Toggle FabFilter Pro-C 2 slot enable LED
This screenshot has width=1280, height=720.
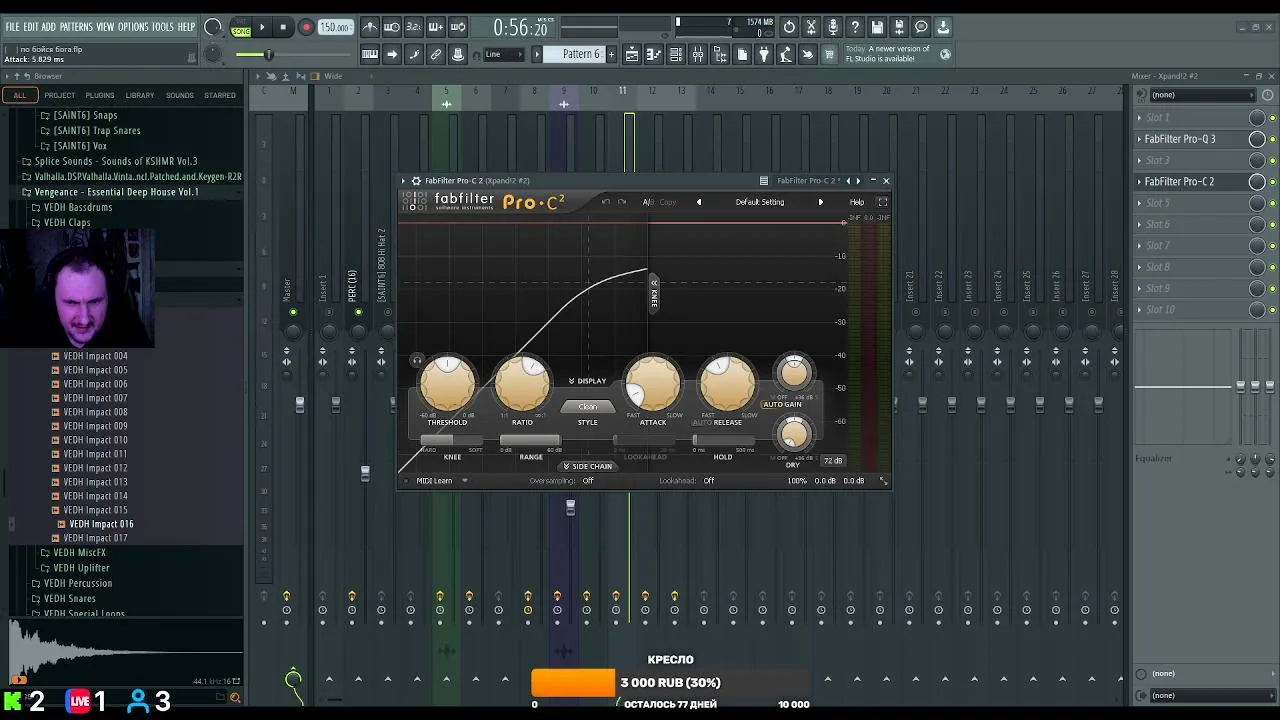click(x=1272, y=182)
